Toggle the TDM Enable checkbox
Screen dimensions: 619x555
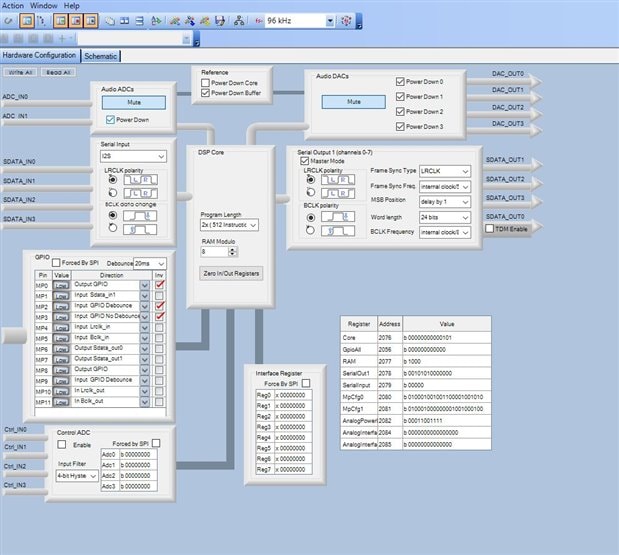[x=490, y=229]
